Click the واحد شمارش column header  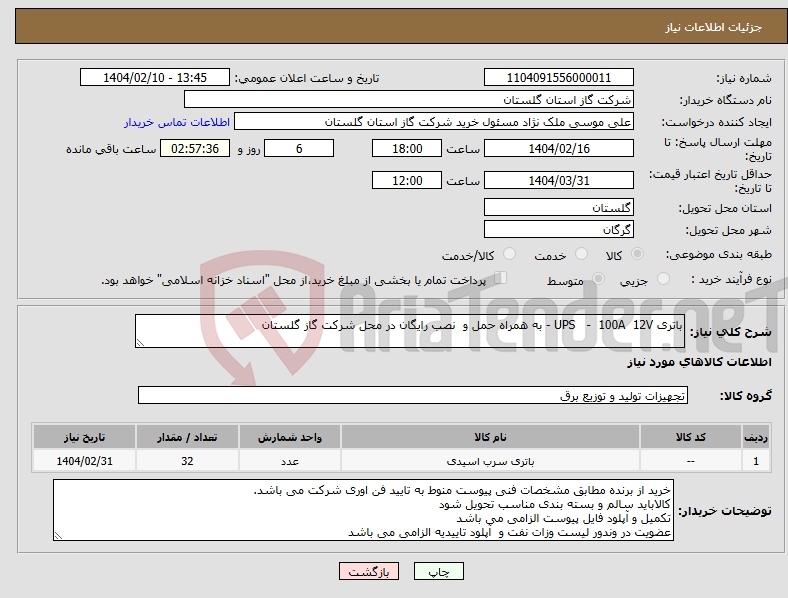coord(290,437)
